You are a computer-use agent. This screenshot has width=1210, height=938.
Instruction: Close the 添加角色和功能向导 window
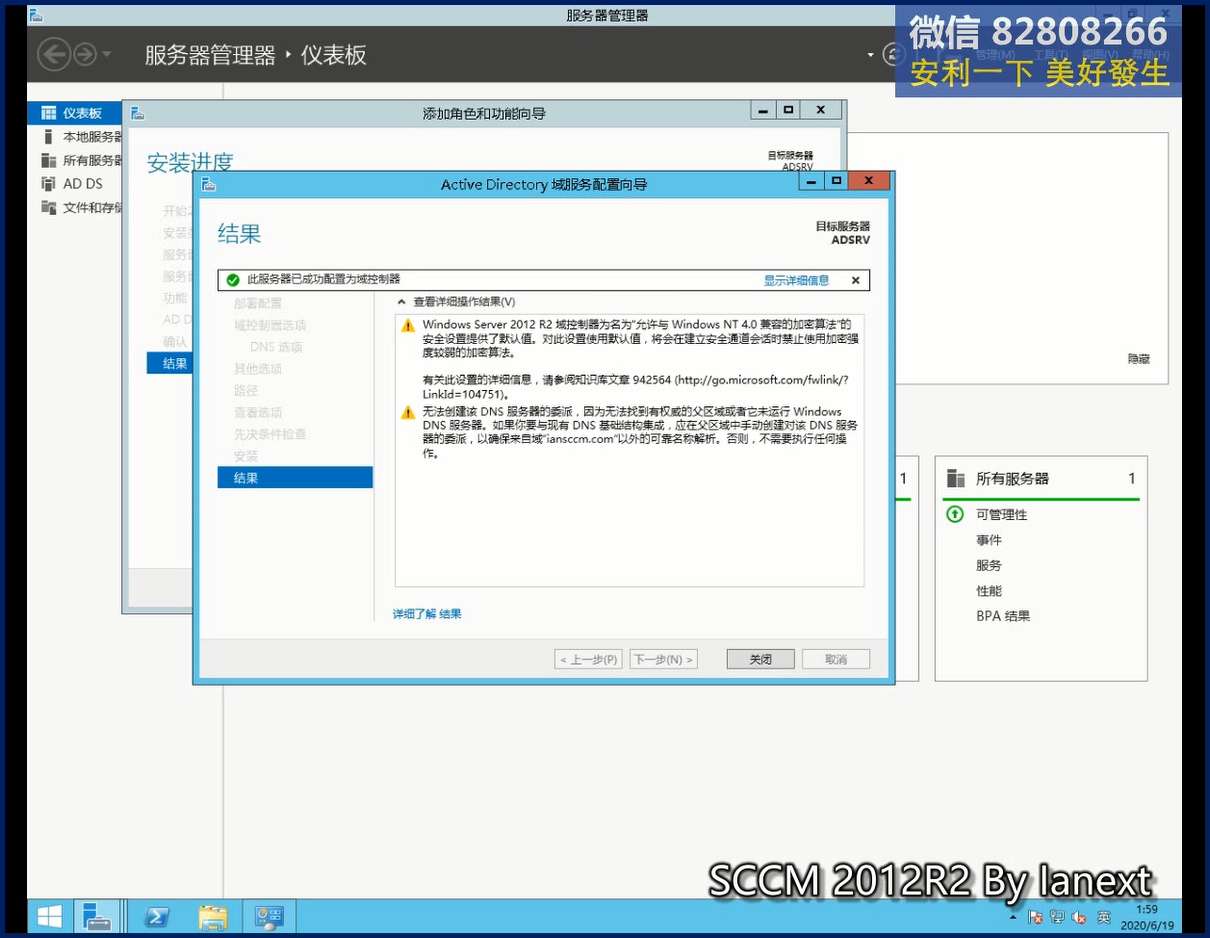click(x=821, y=110)
